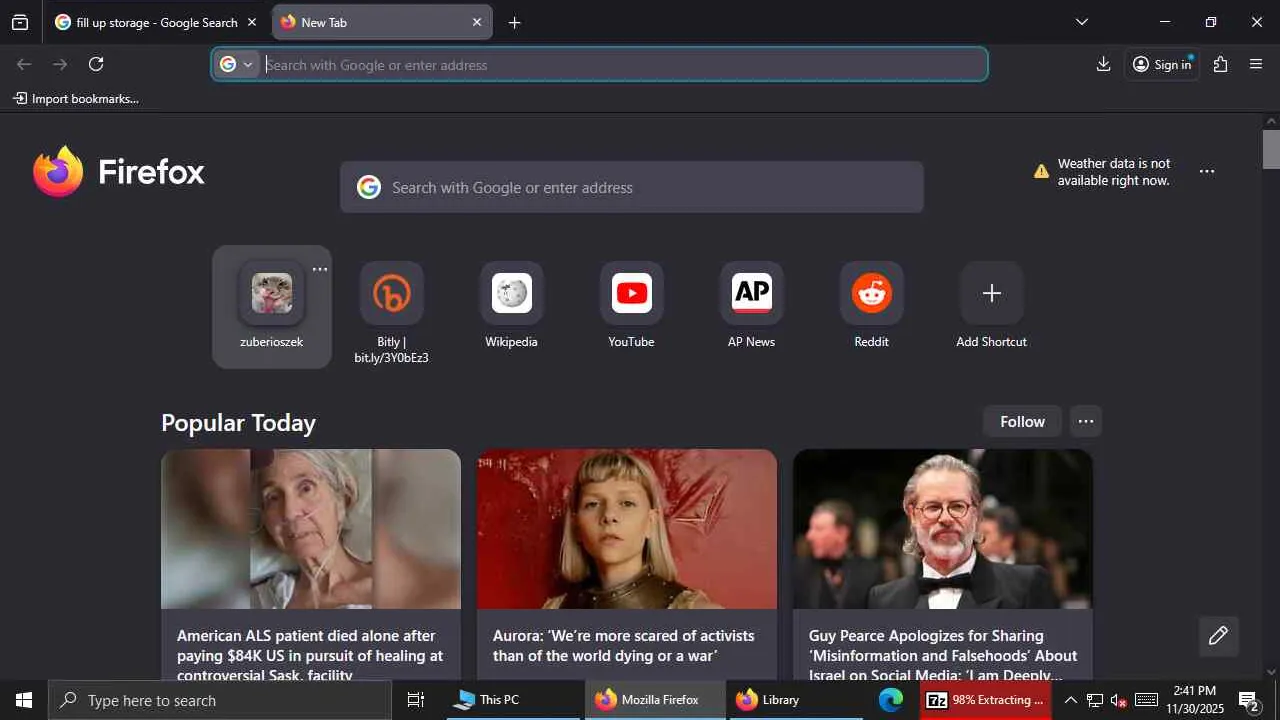The height and width of the screenshot is (720, 1280).
Task: Go forward one page
Action: 60,64
